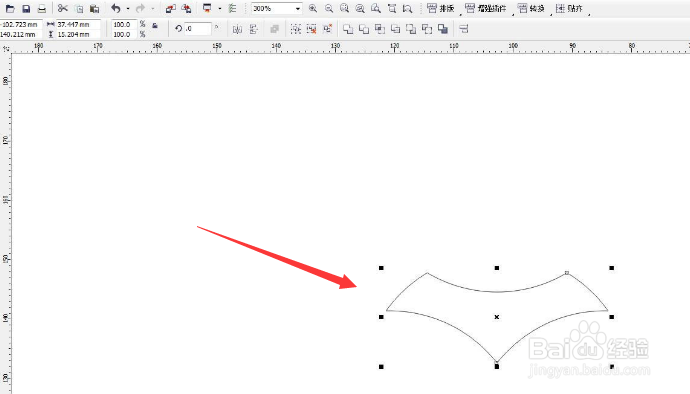Click the bottom-left selection handle
690x394 pixels.
tap(381, 366)
